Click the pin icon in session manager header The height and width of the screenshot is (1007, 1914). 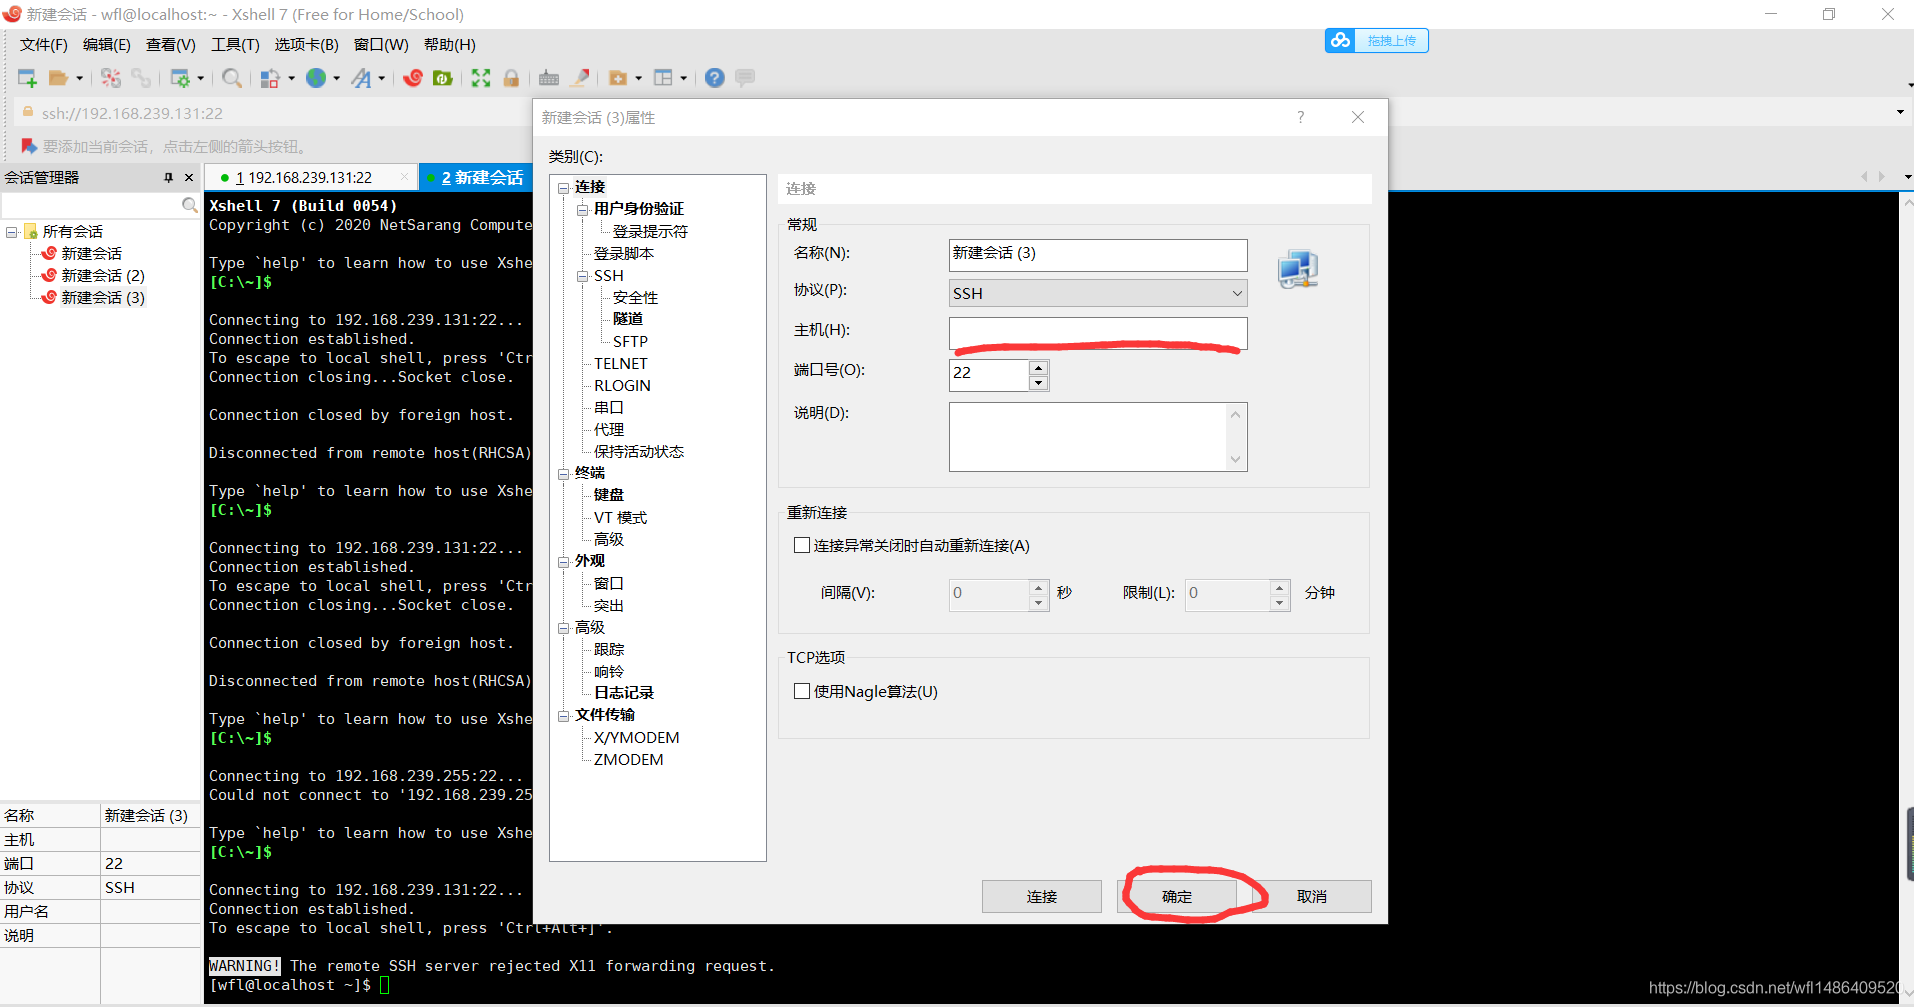168,177
